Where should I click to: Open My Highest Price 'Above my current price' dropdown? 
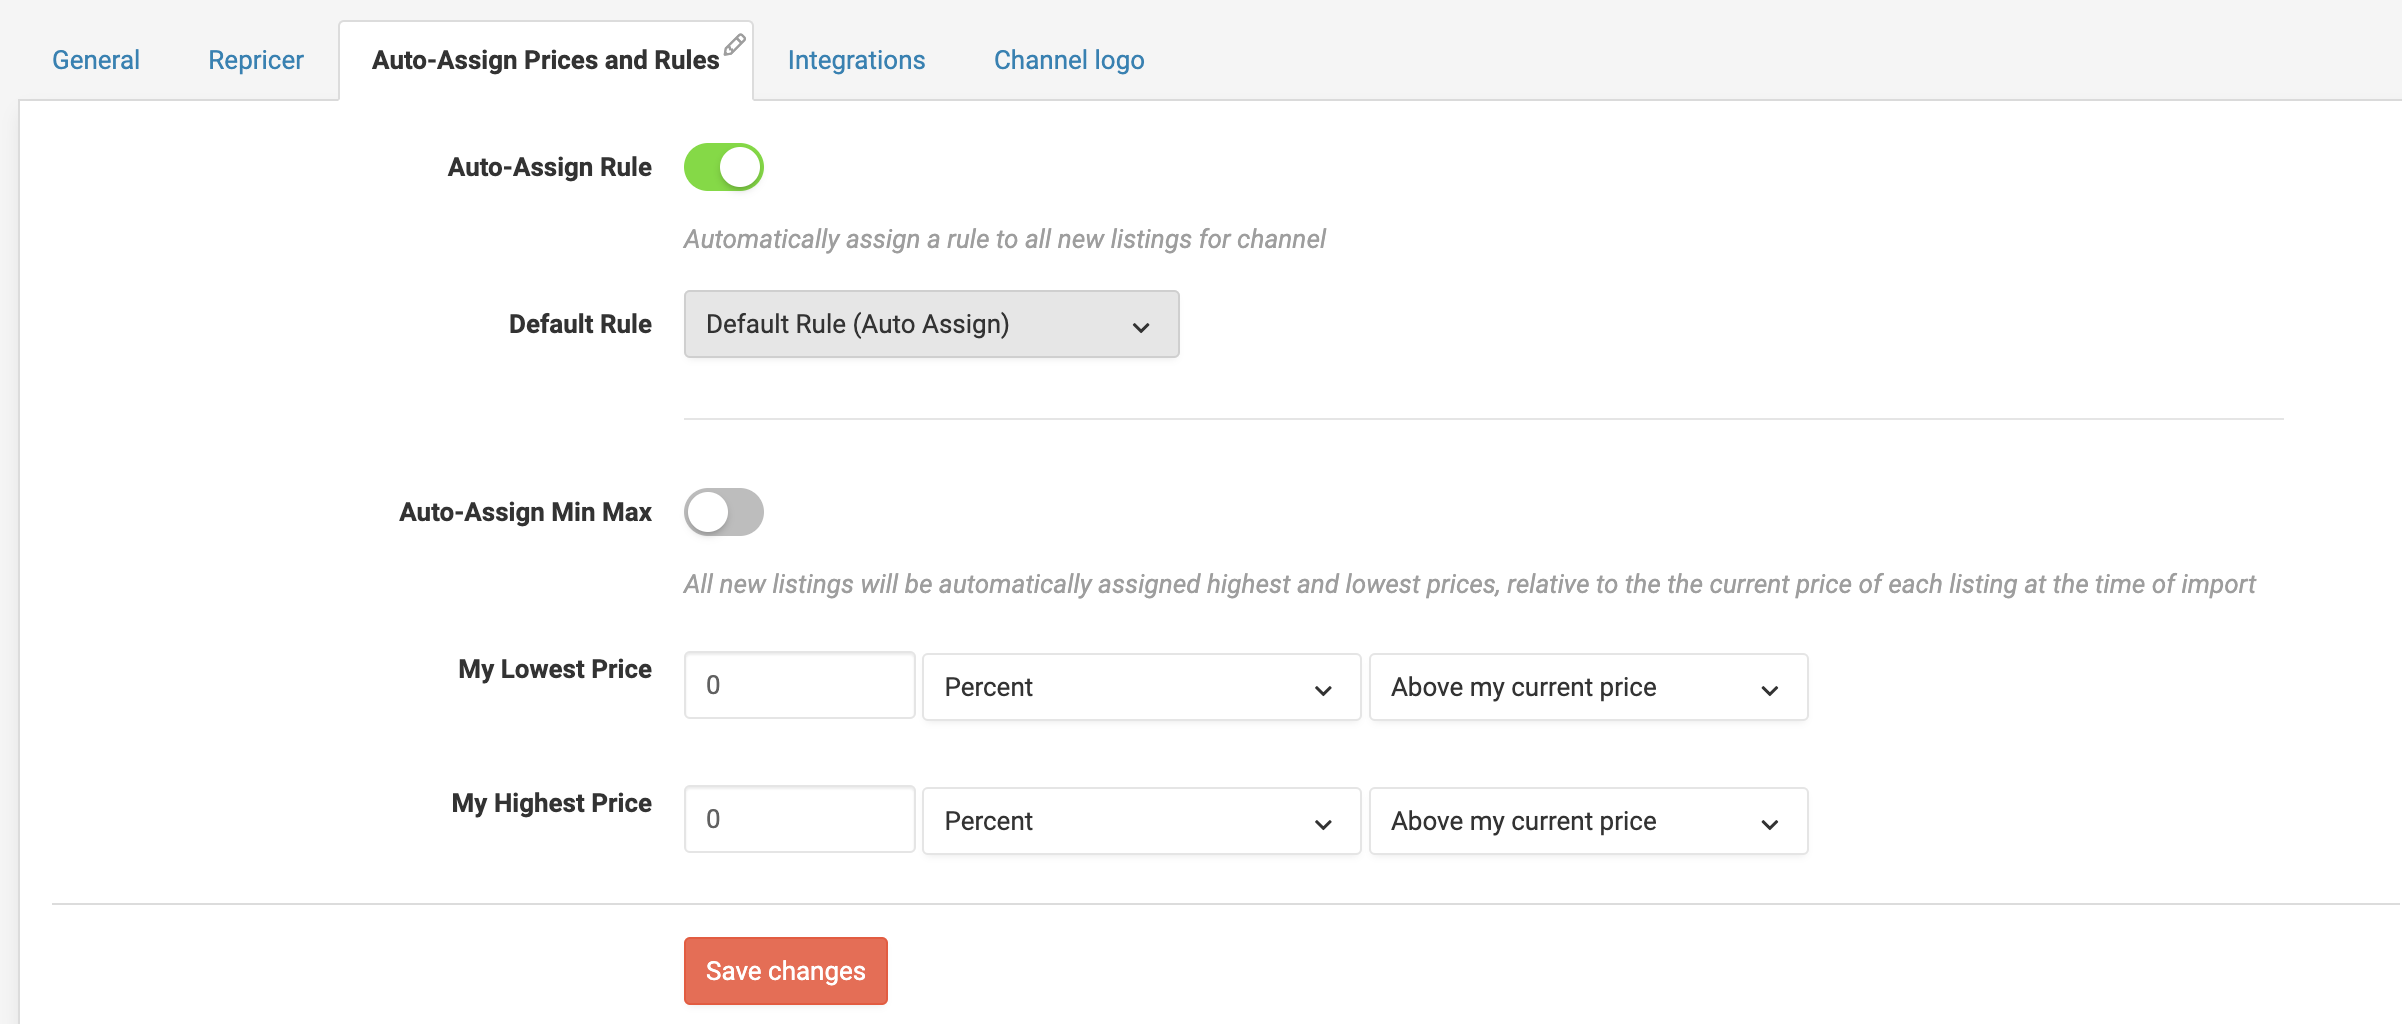(1588, 821)
